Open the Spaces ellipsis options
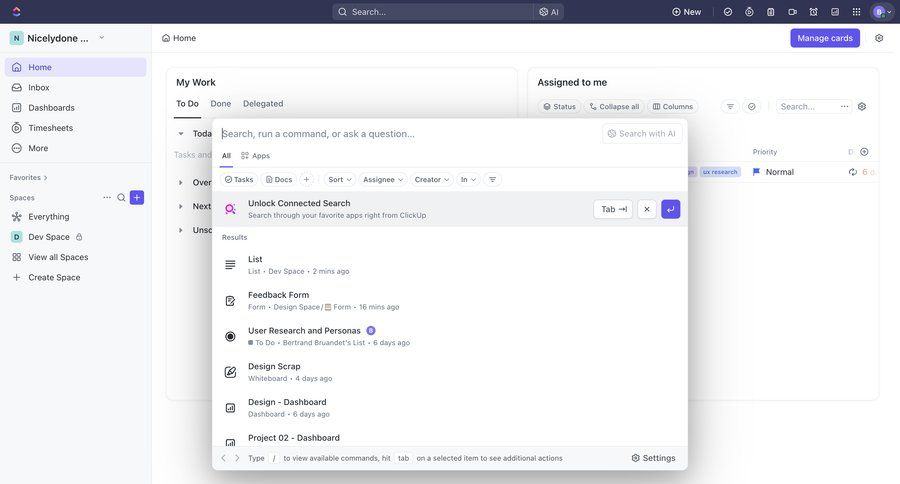900x484 pixels. click(x=107, y=198)
